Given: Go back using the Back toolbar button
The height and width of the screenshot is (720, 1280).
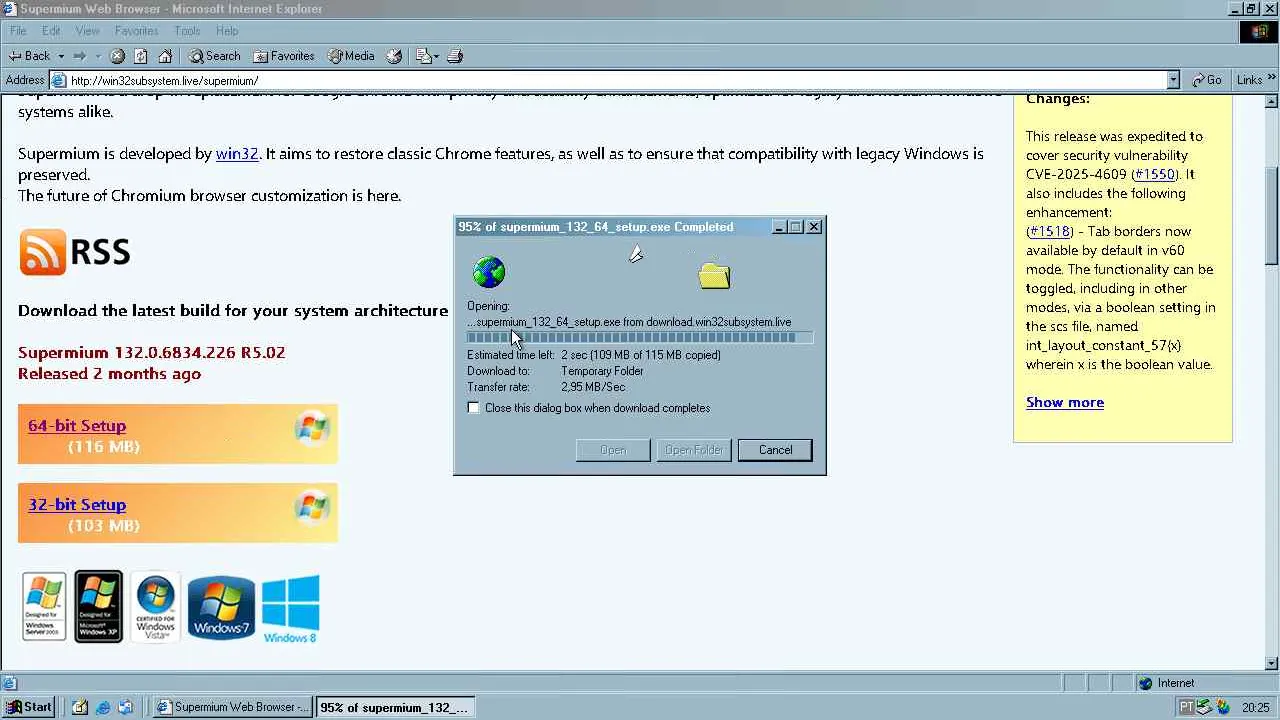Looking at the screenshot, I should click(x=29, y=56).
